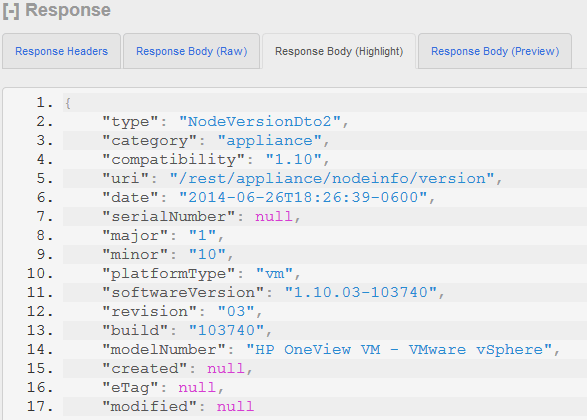Click the build value "103740"
Image resolution: width=587 pixels, height=420 pixels.
(x=226, y=331)
